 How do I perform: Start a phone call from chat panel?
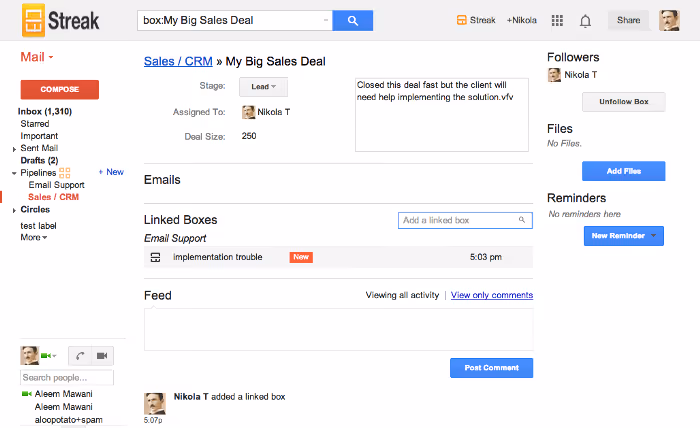pos(80,356)
